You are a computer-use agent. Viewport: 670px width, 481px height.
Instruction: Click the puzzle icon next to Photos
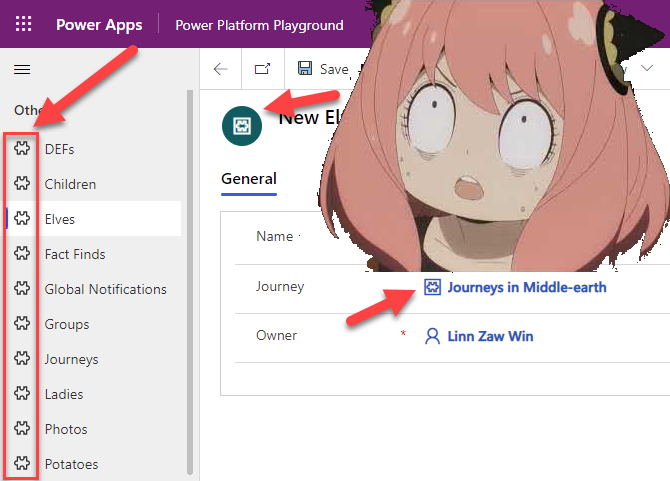pyautogui.click(x=22, y=429)
